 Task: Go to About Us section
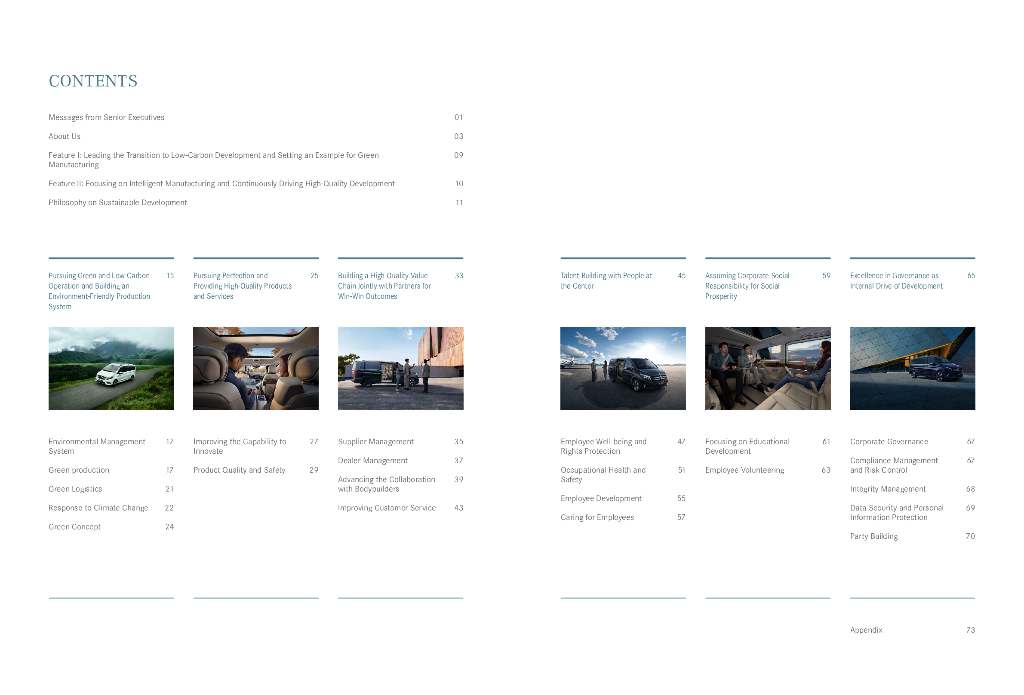click(65, 137)
